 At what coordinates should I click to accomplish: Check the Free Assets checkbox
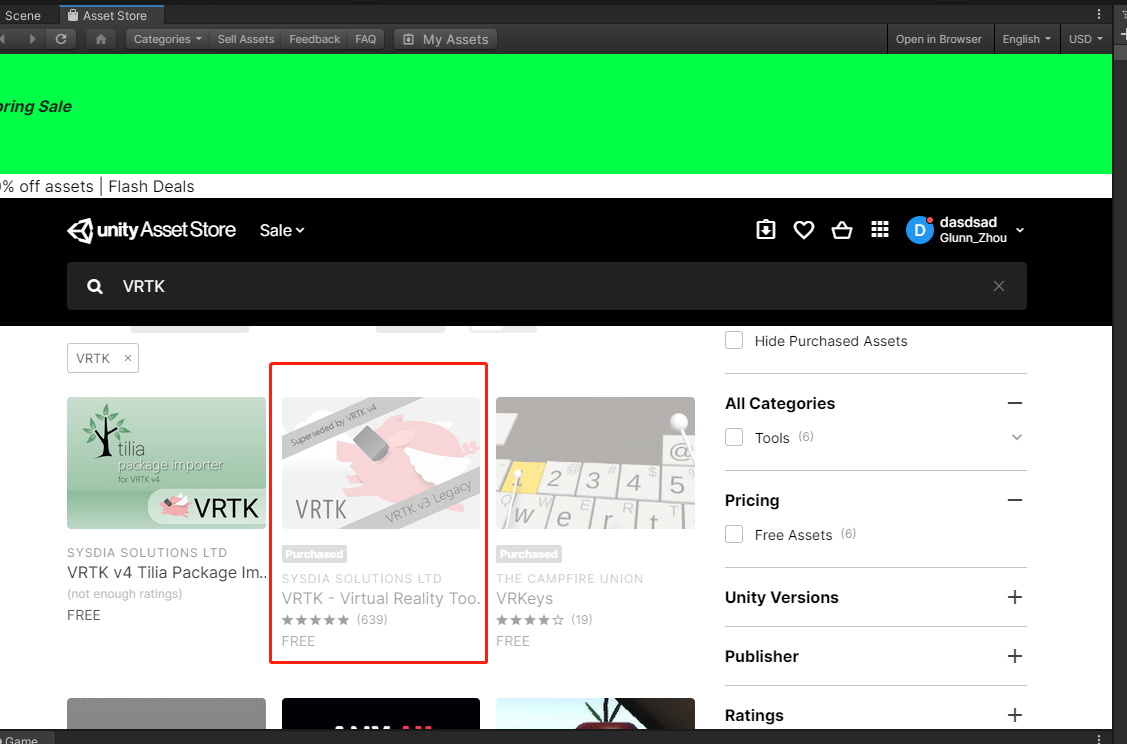pyautogui.click(x=734, y=534)
